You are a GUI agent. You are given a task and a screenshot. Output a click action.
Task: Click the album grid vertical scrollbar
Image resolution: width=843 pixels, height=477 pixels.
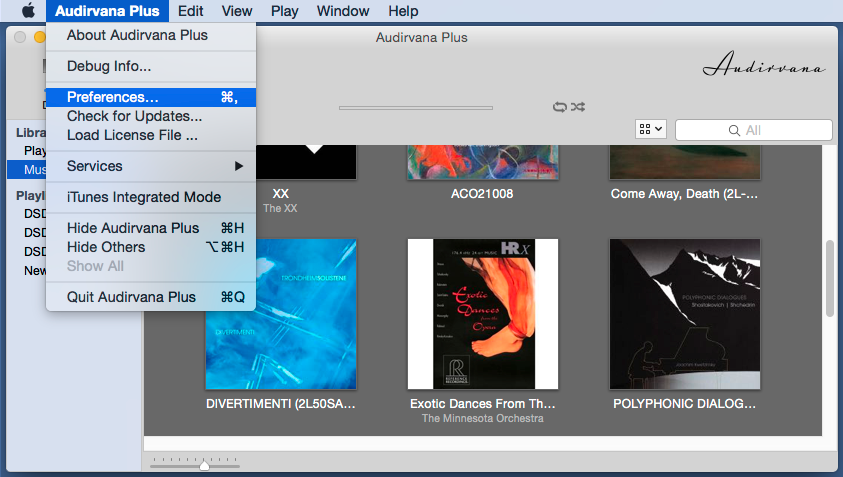(x=830, y=279)
